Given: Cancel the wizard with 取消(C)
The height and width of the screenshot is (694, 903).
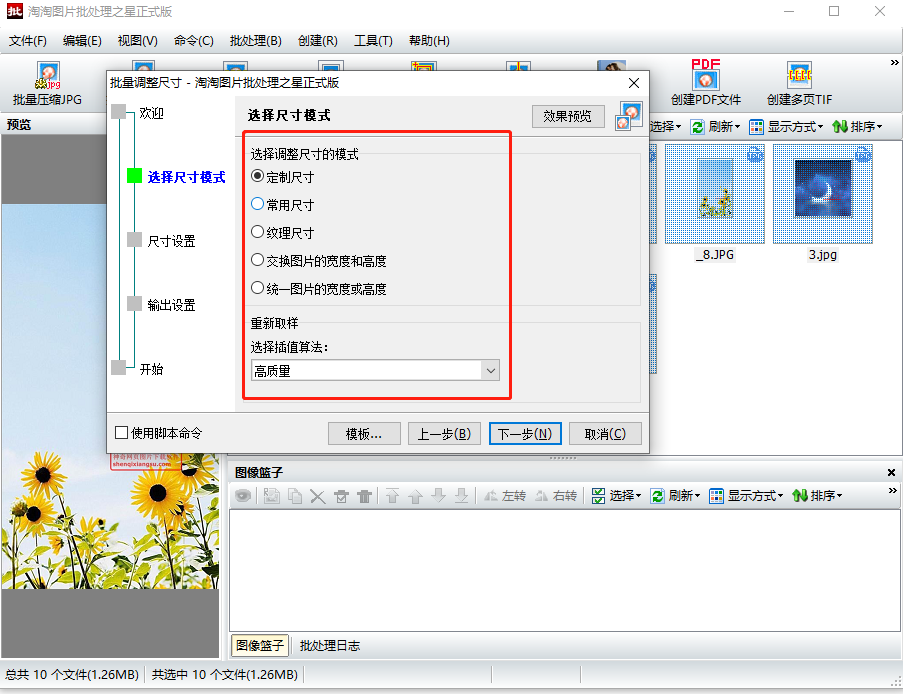Looking at the screenshot, I should [x=605, y=434].
